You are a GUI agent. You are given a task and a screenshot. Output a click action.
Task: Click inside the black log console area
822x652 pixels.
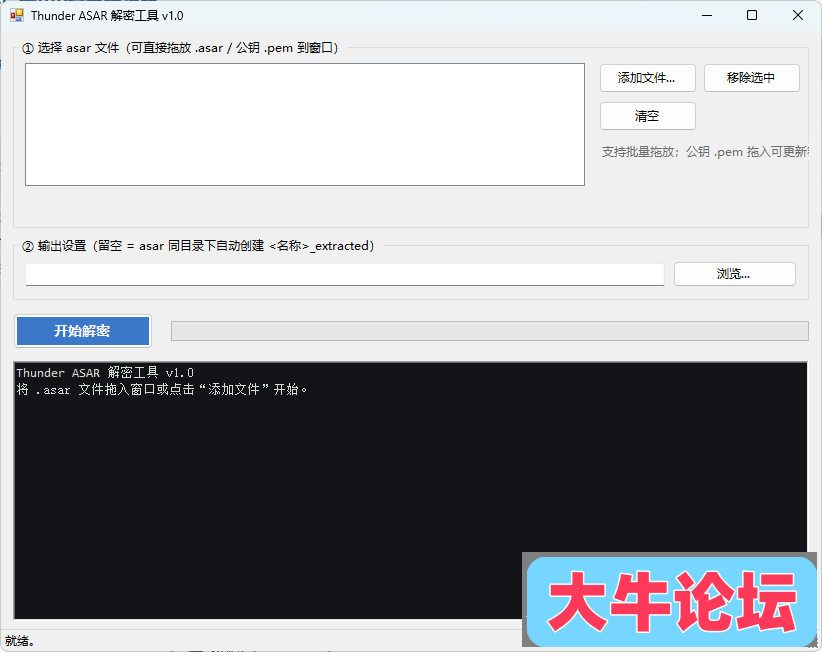410,490
